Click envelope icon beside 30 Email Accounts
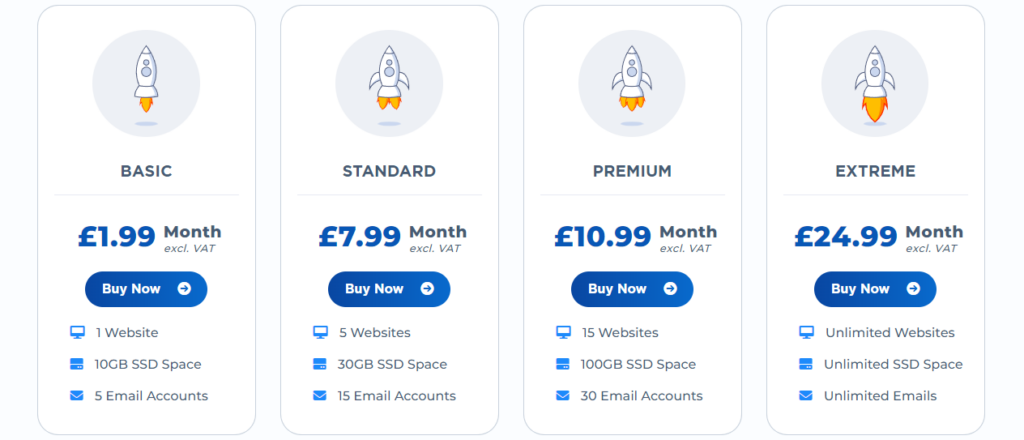Viewport: 1024px width, 440px height. tap(562, 396)
